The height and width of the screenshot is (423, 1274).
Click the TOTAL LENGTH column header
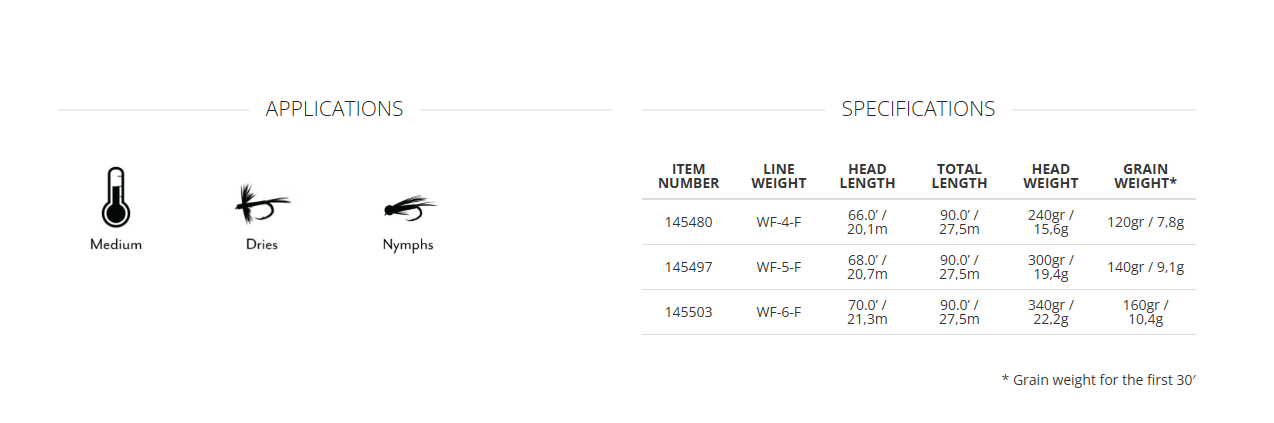pos(959,176)
